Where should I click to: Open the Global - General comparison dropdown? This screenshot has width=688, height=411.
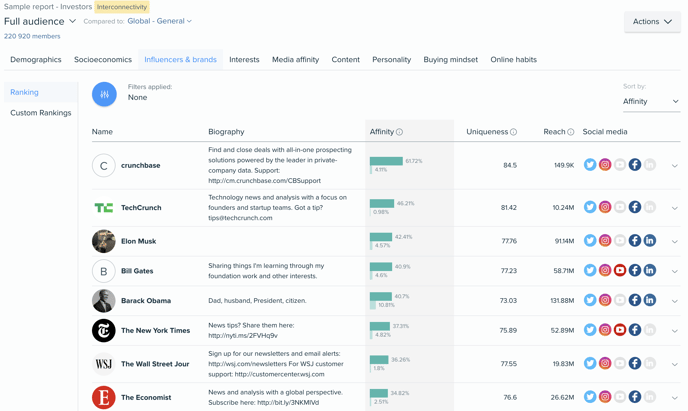click(x=159, y=21)
